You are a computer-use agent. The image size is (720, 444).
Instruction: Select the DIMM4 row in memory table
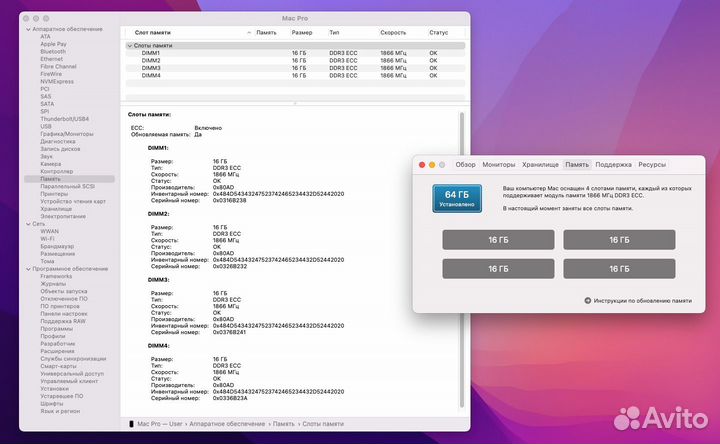pyautogui.click(x=295, y=75)
